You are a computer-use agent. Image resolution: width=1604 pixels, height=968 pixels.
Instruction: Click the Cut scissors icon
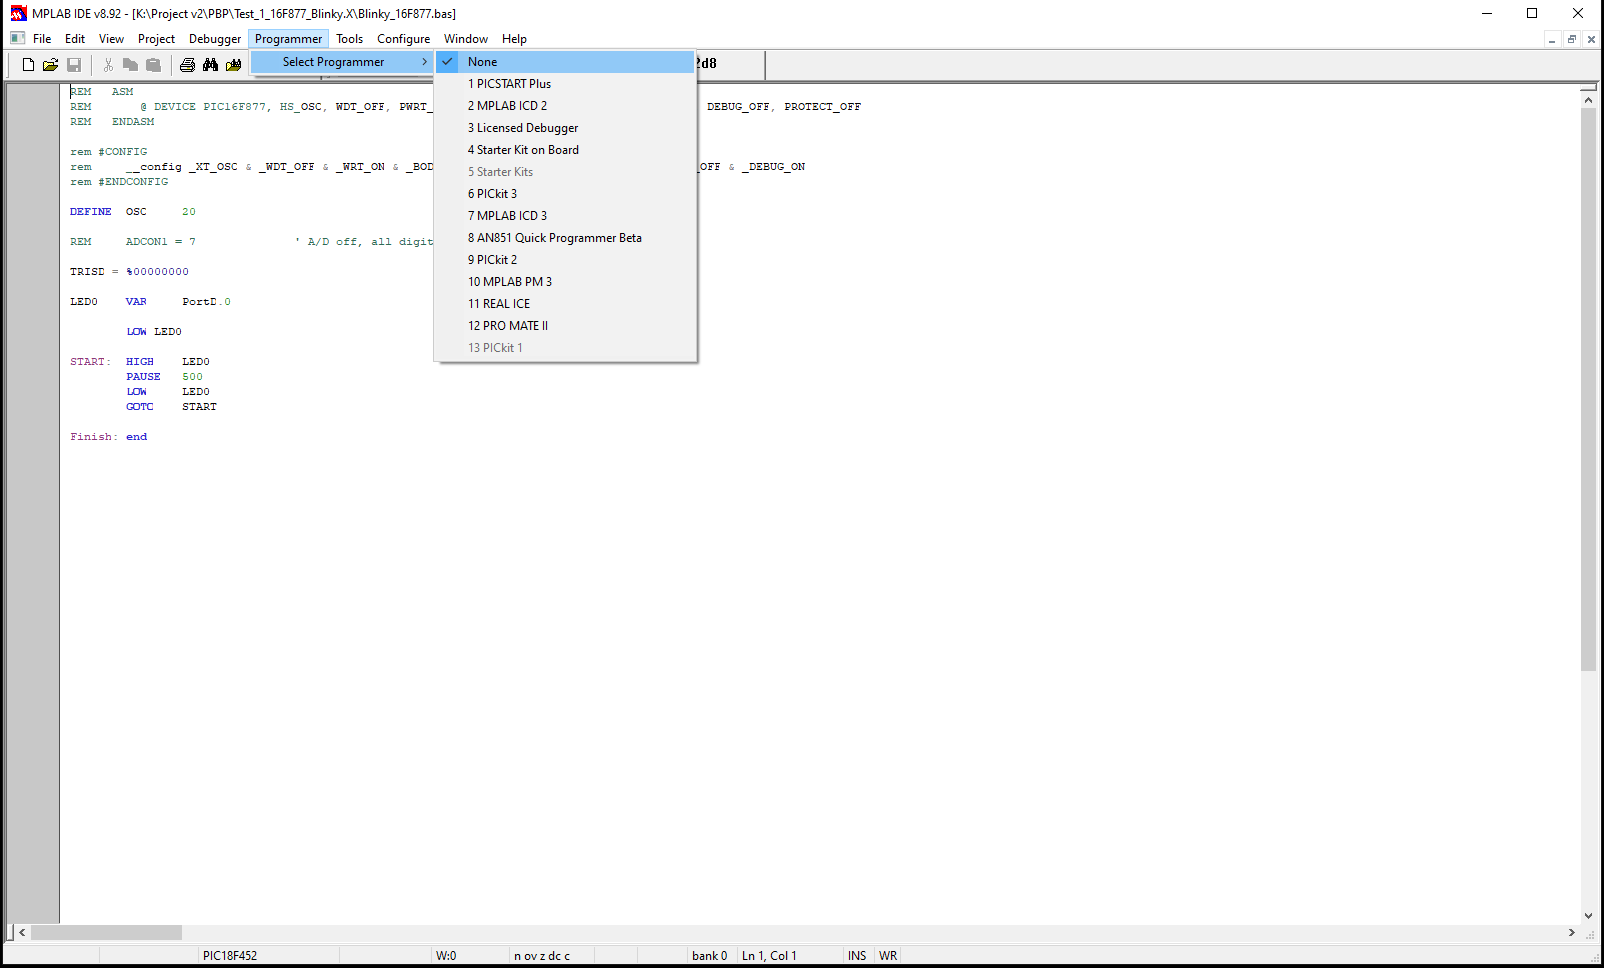click(108, 65)
